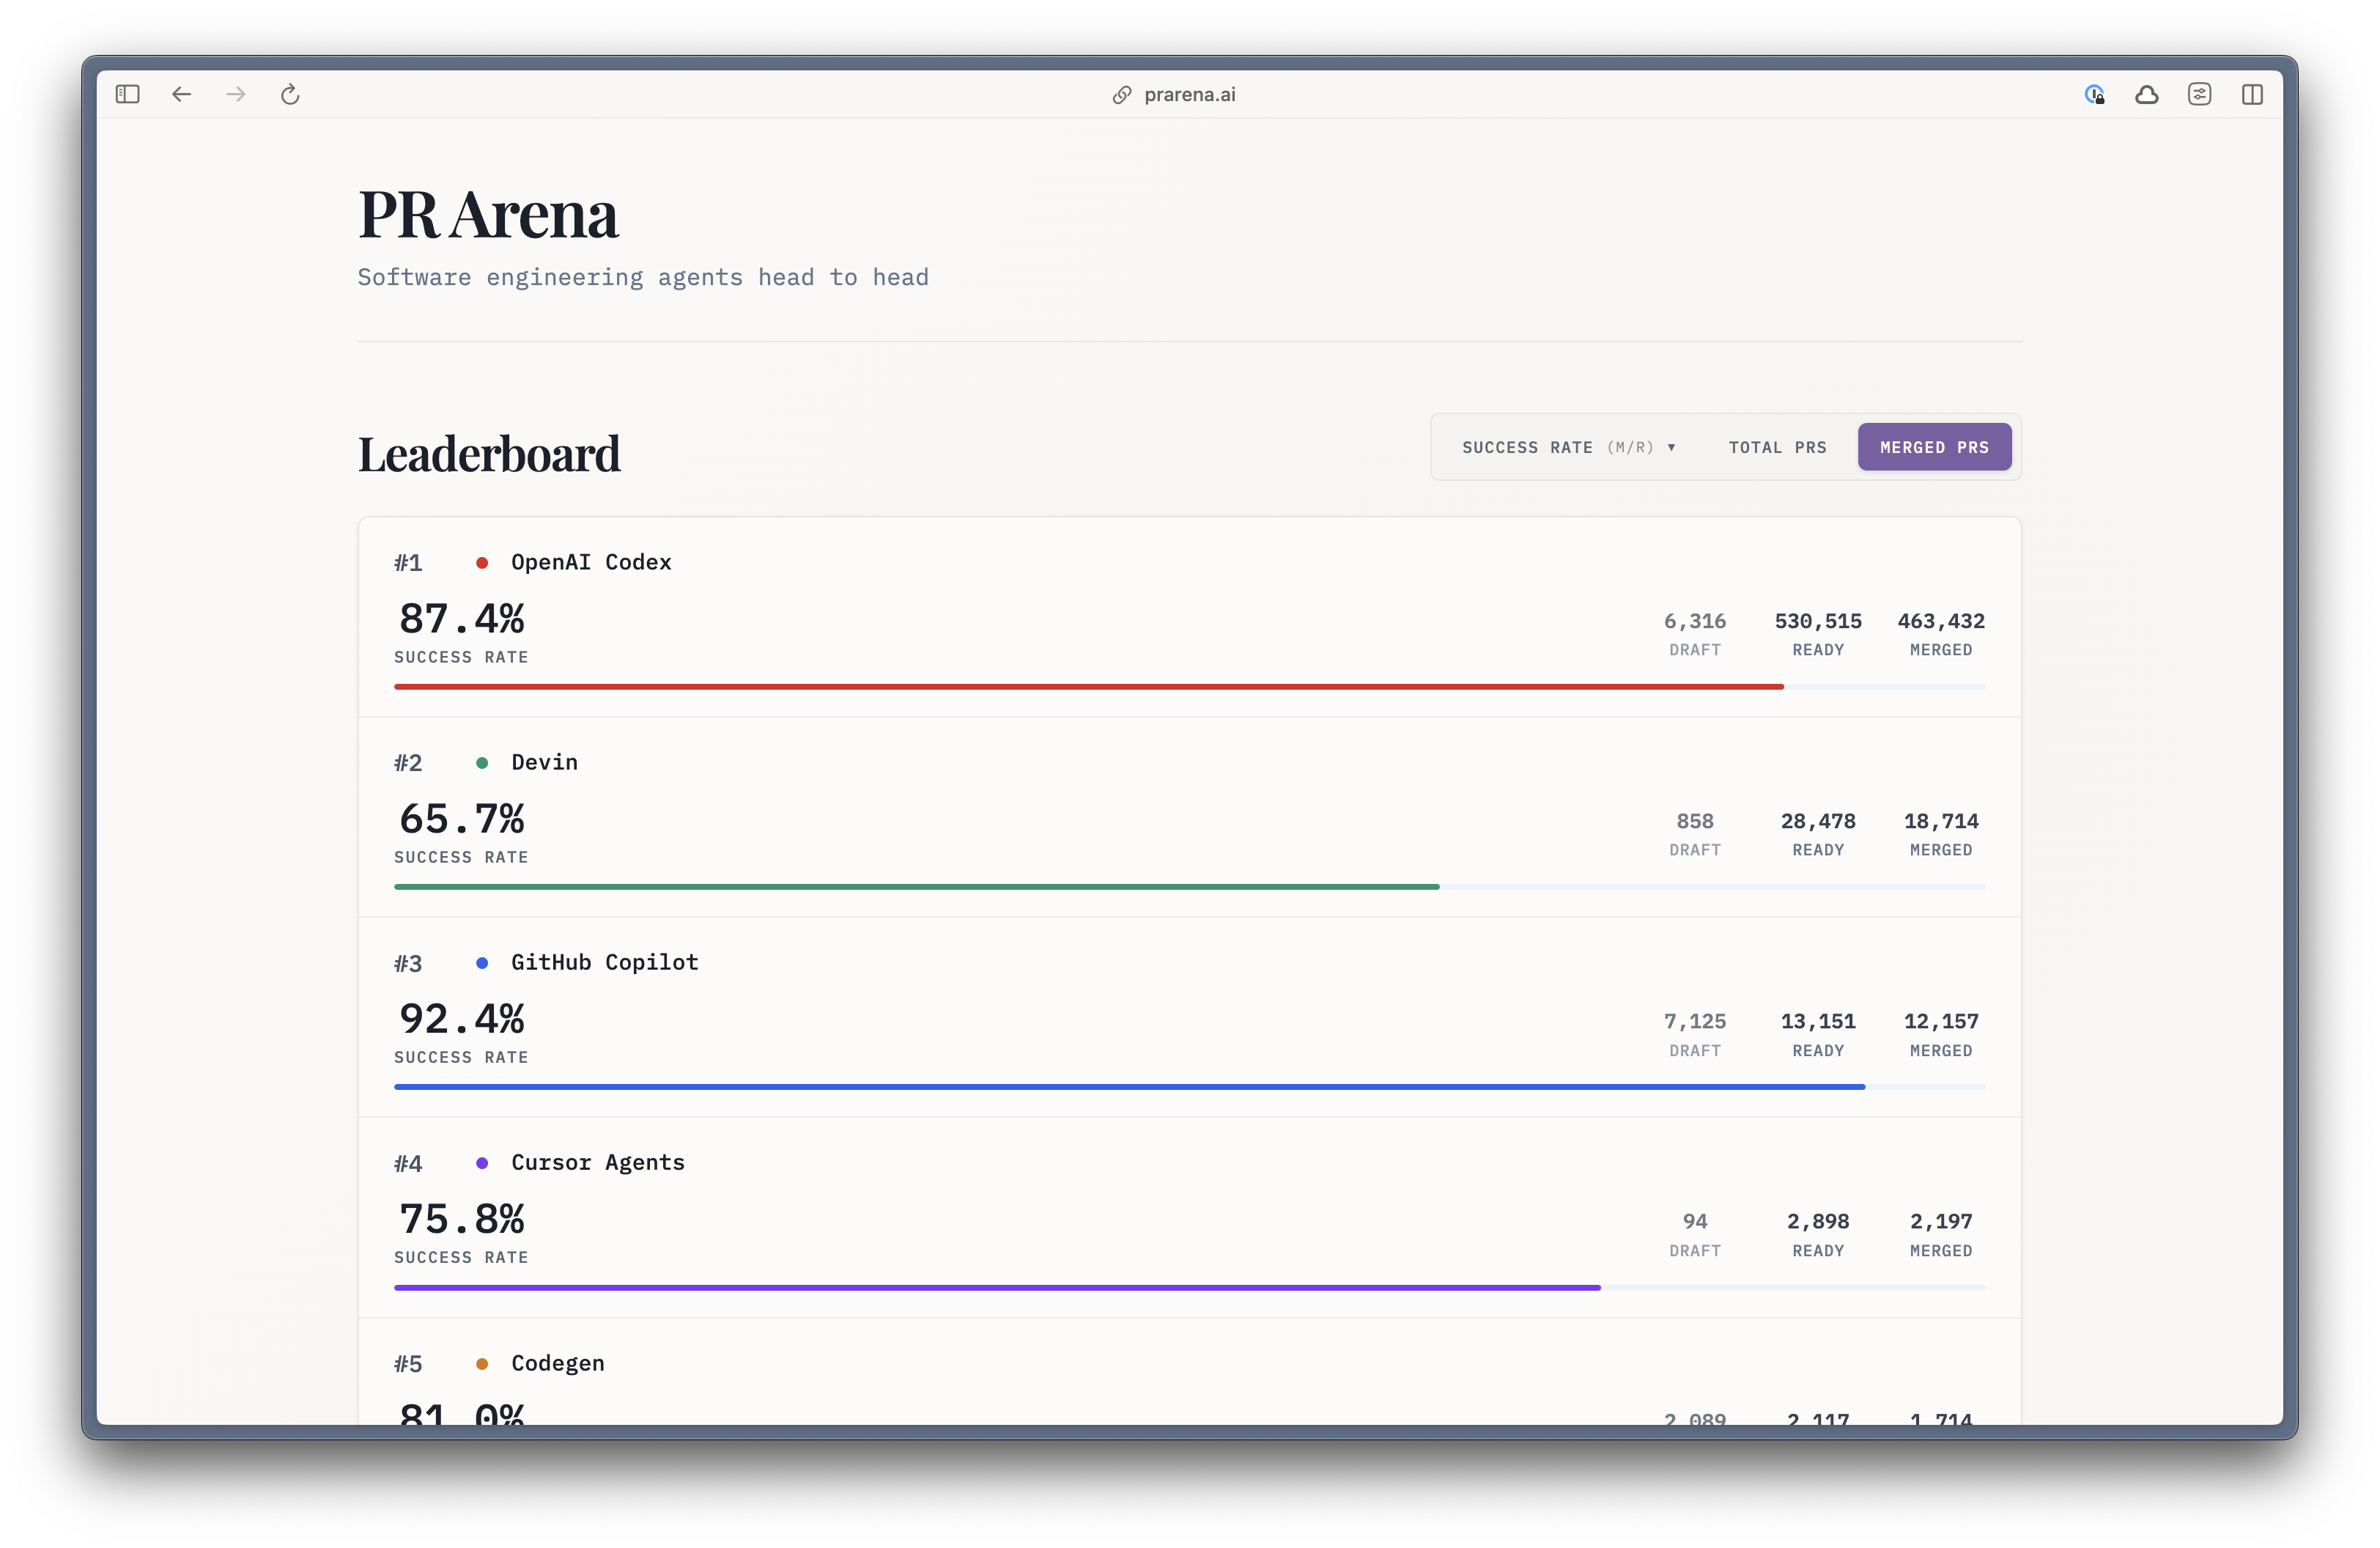Click Copilot's 7,125 draft count
Viewport: 2380px width, 1548px height.
tap(1695, 1021)
